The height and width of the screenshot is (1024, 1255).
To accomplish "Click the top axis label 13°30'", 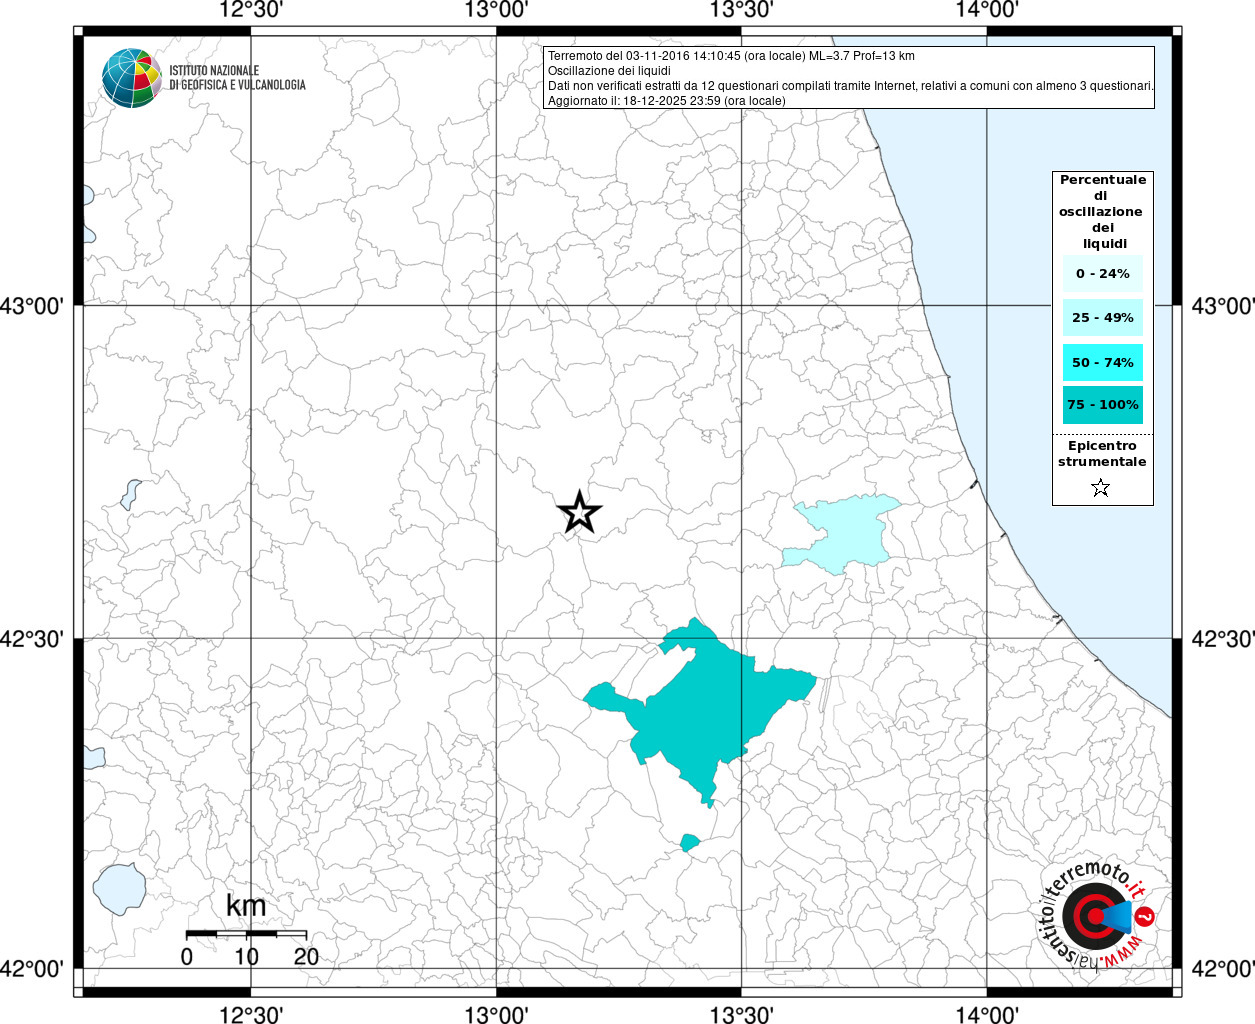I will (x=741, y=10).
